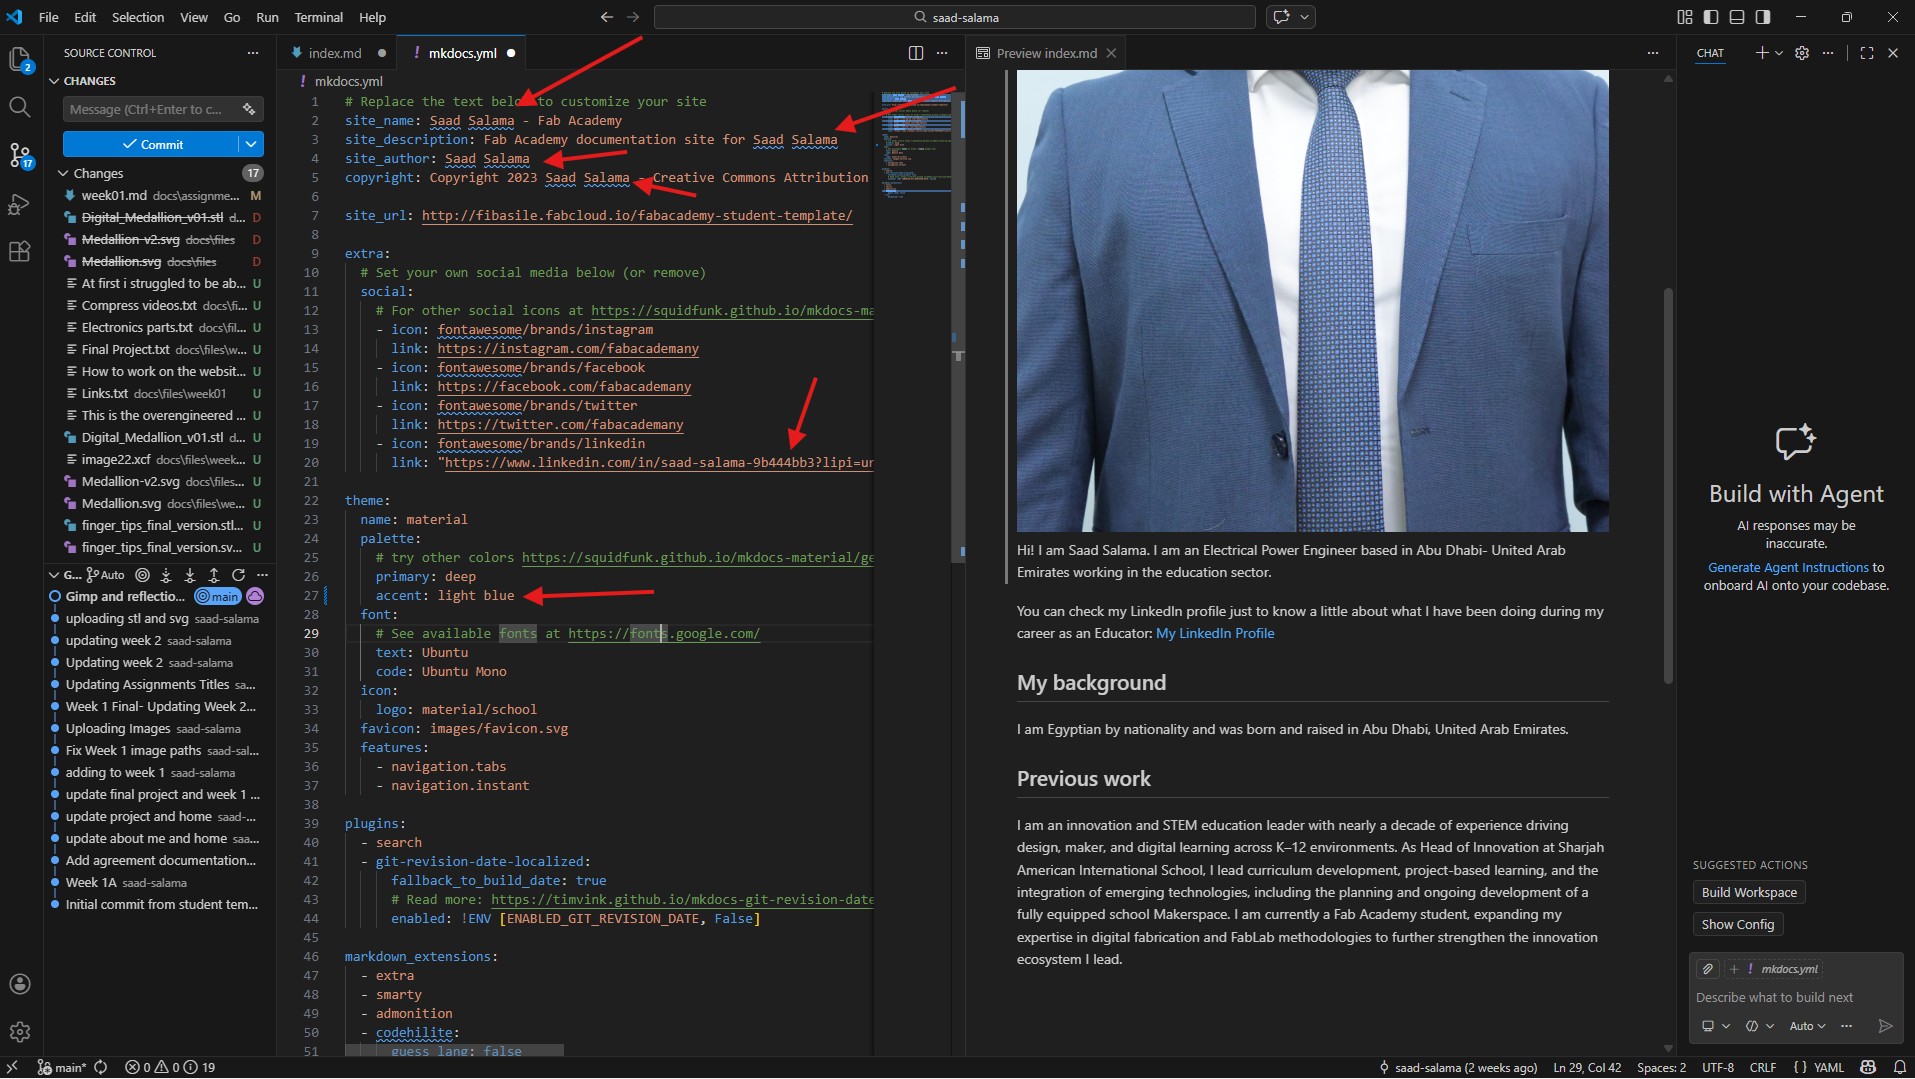Open the Selection menu

tap(138, 17)
